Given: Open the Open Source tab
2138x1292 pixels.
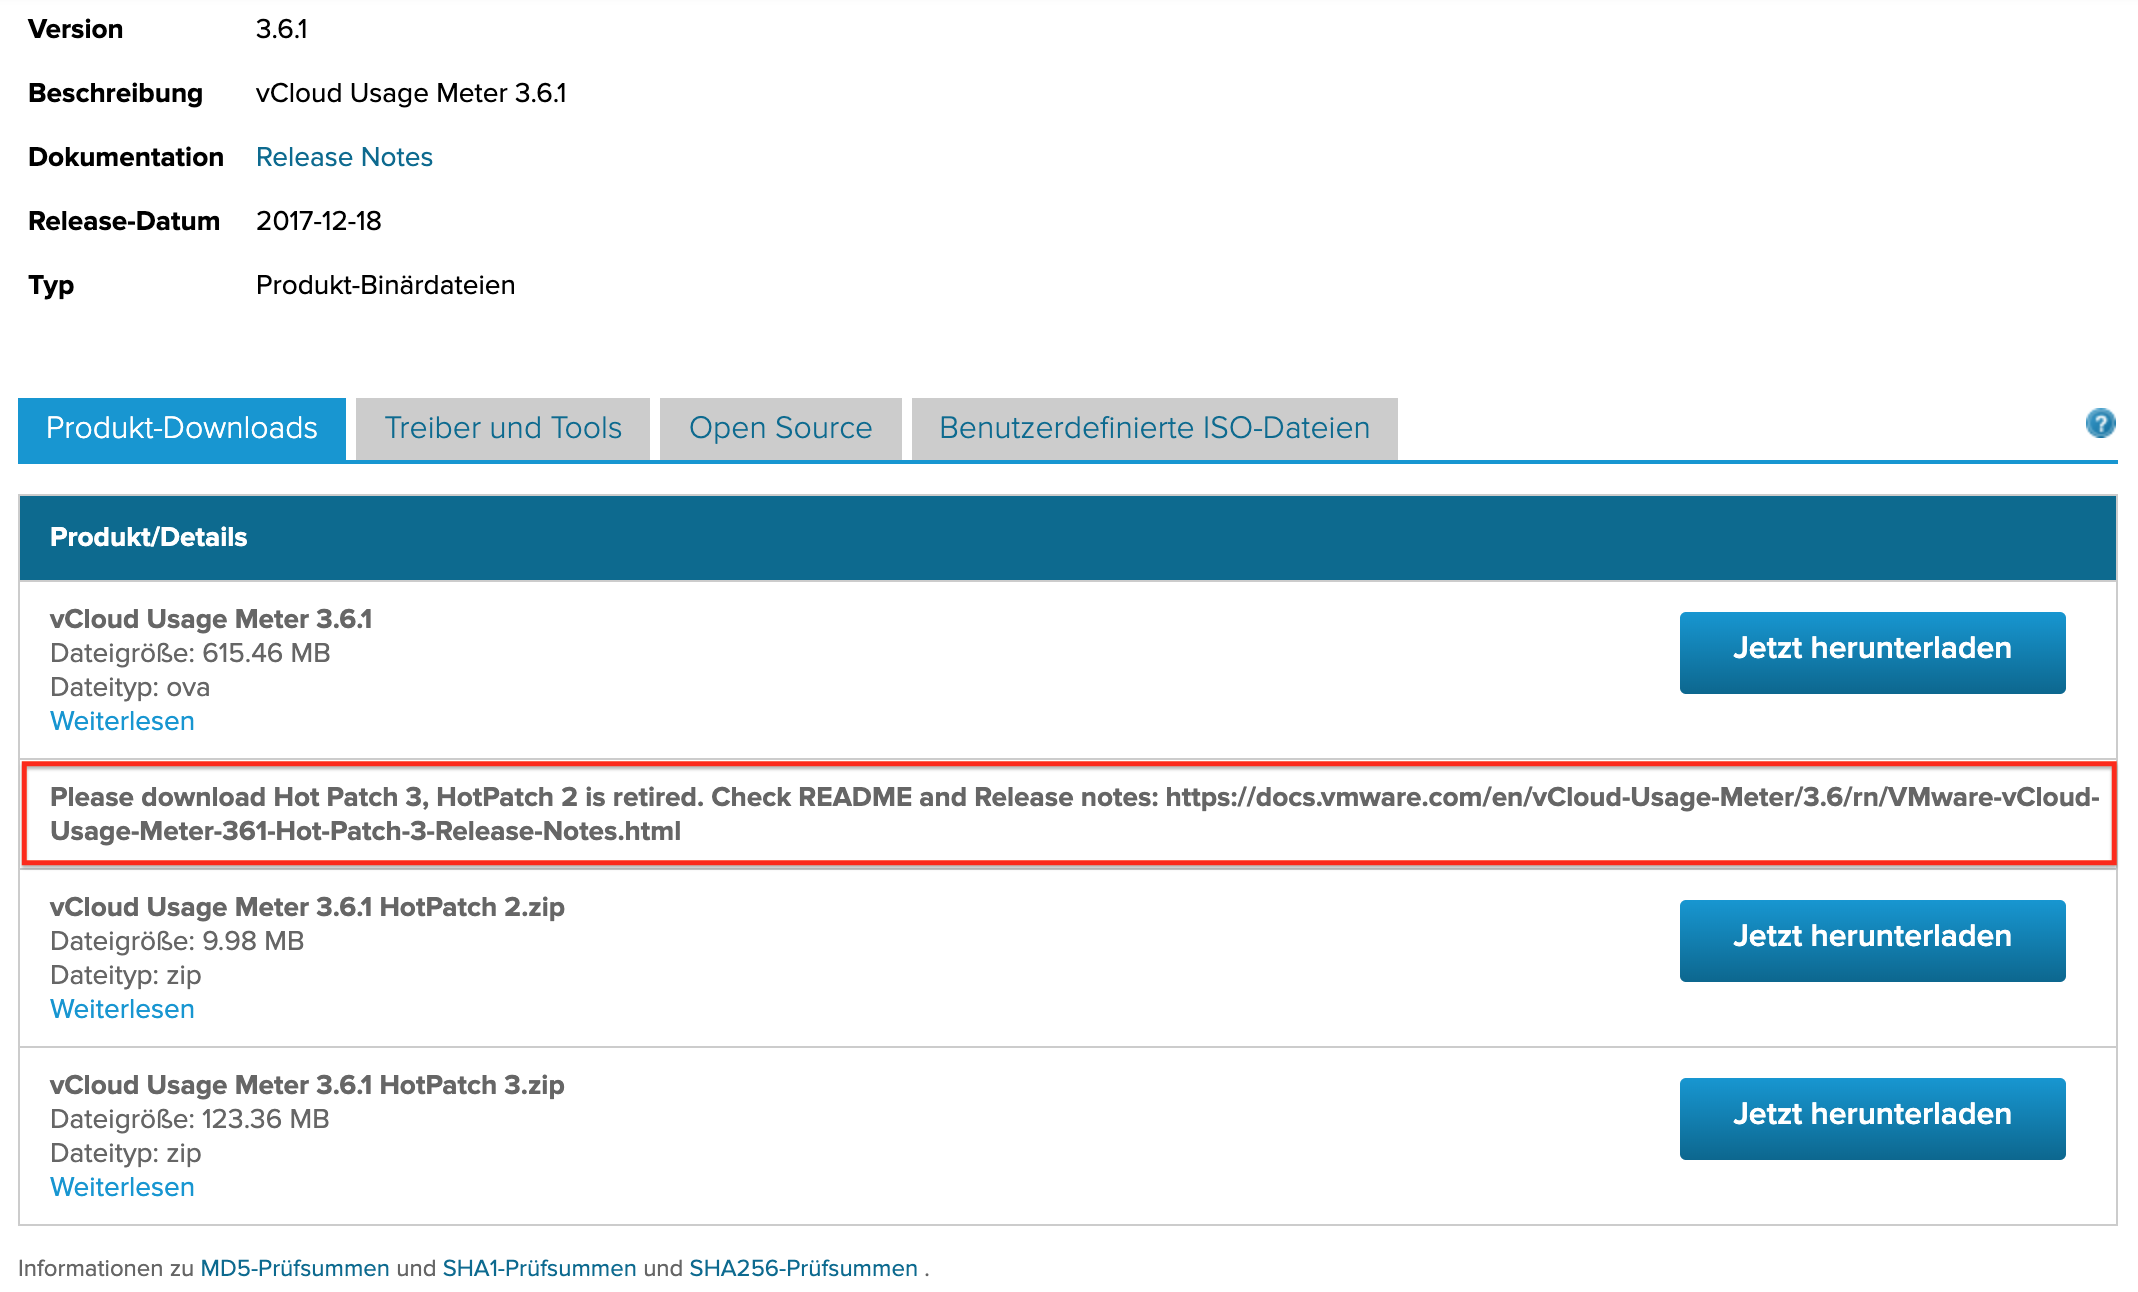Looking at the screenshot, I should pyautogui.click(x=781, y=428).
